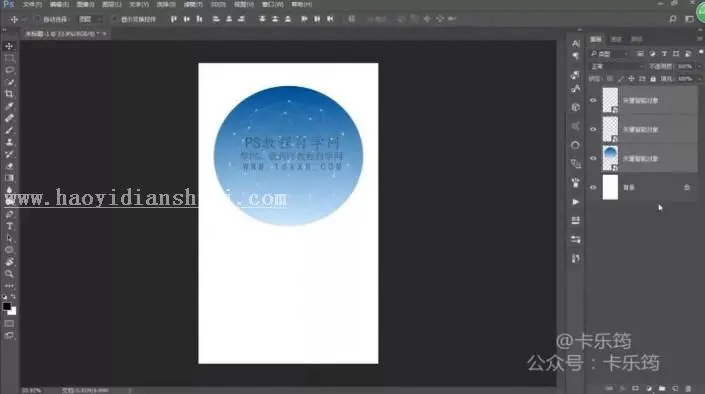Add a layer mask

[x=635, y=388]
